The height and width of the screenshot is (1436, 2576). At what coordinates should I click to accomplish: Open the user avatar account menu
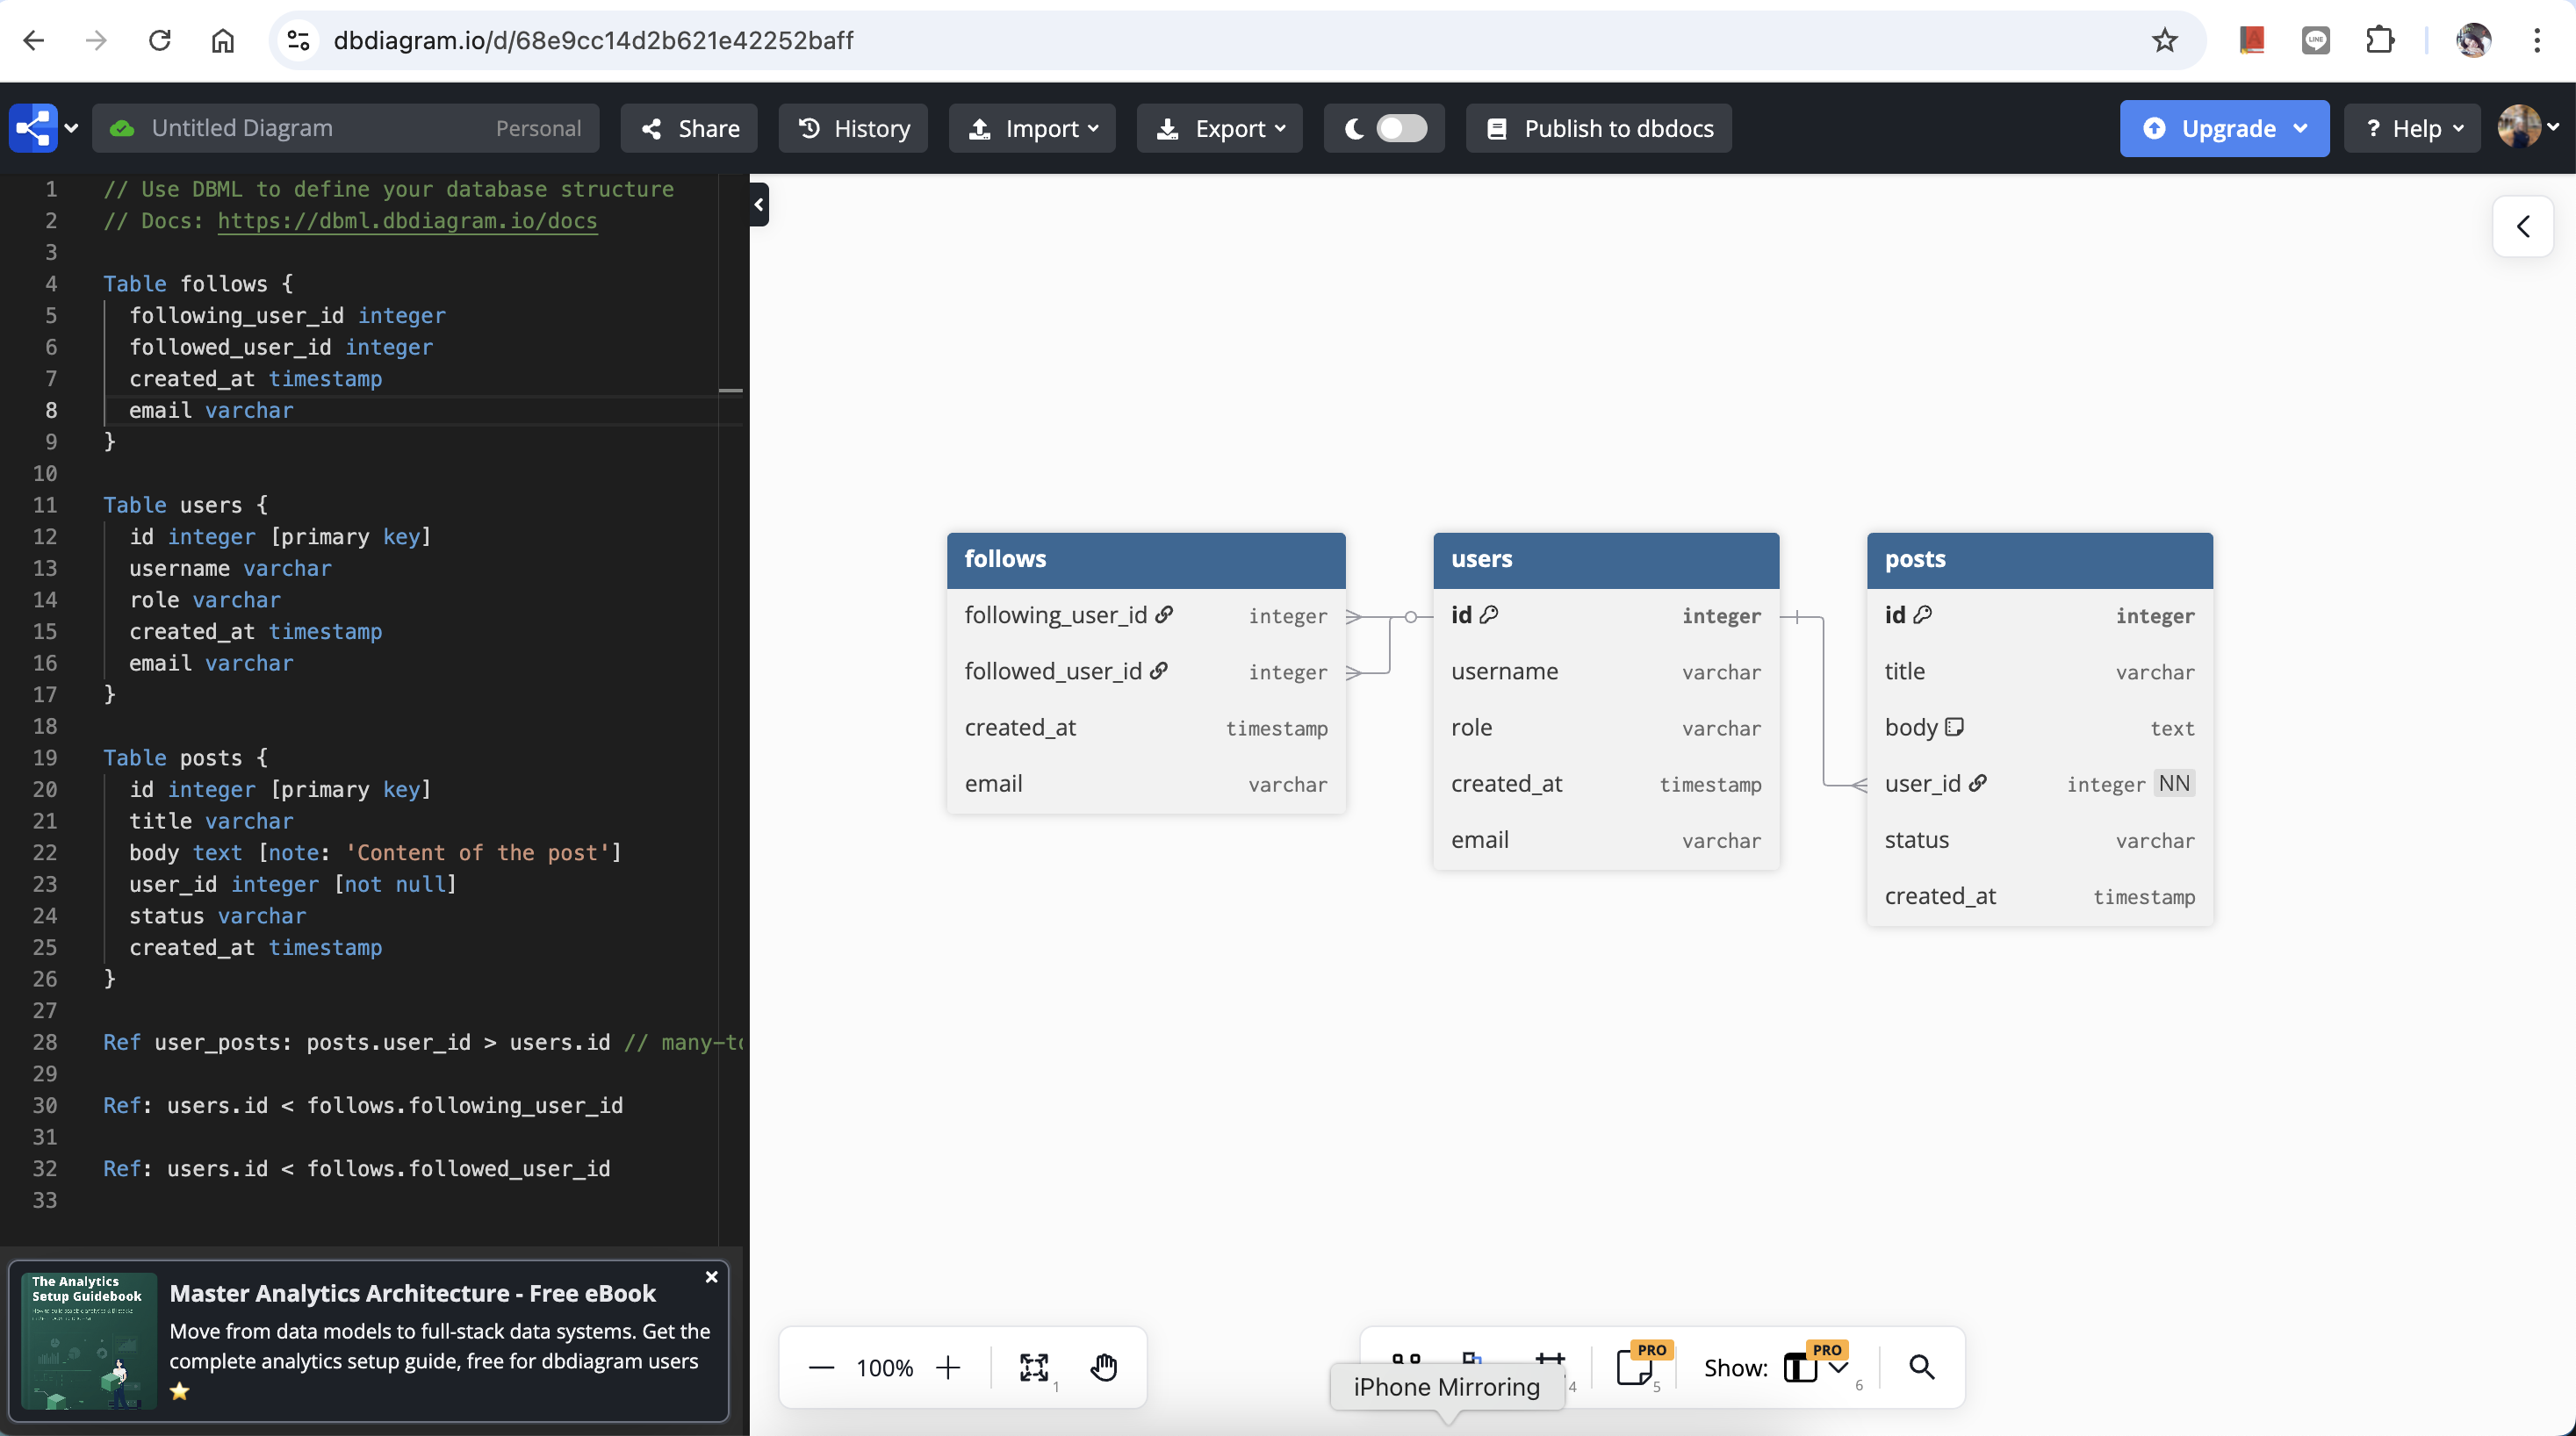(x=2527, y=127)
